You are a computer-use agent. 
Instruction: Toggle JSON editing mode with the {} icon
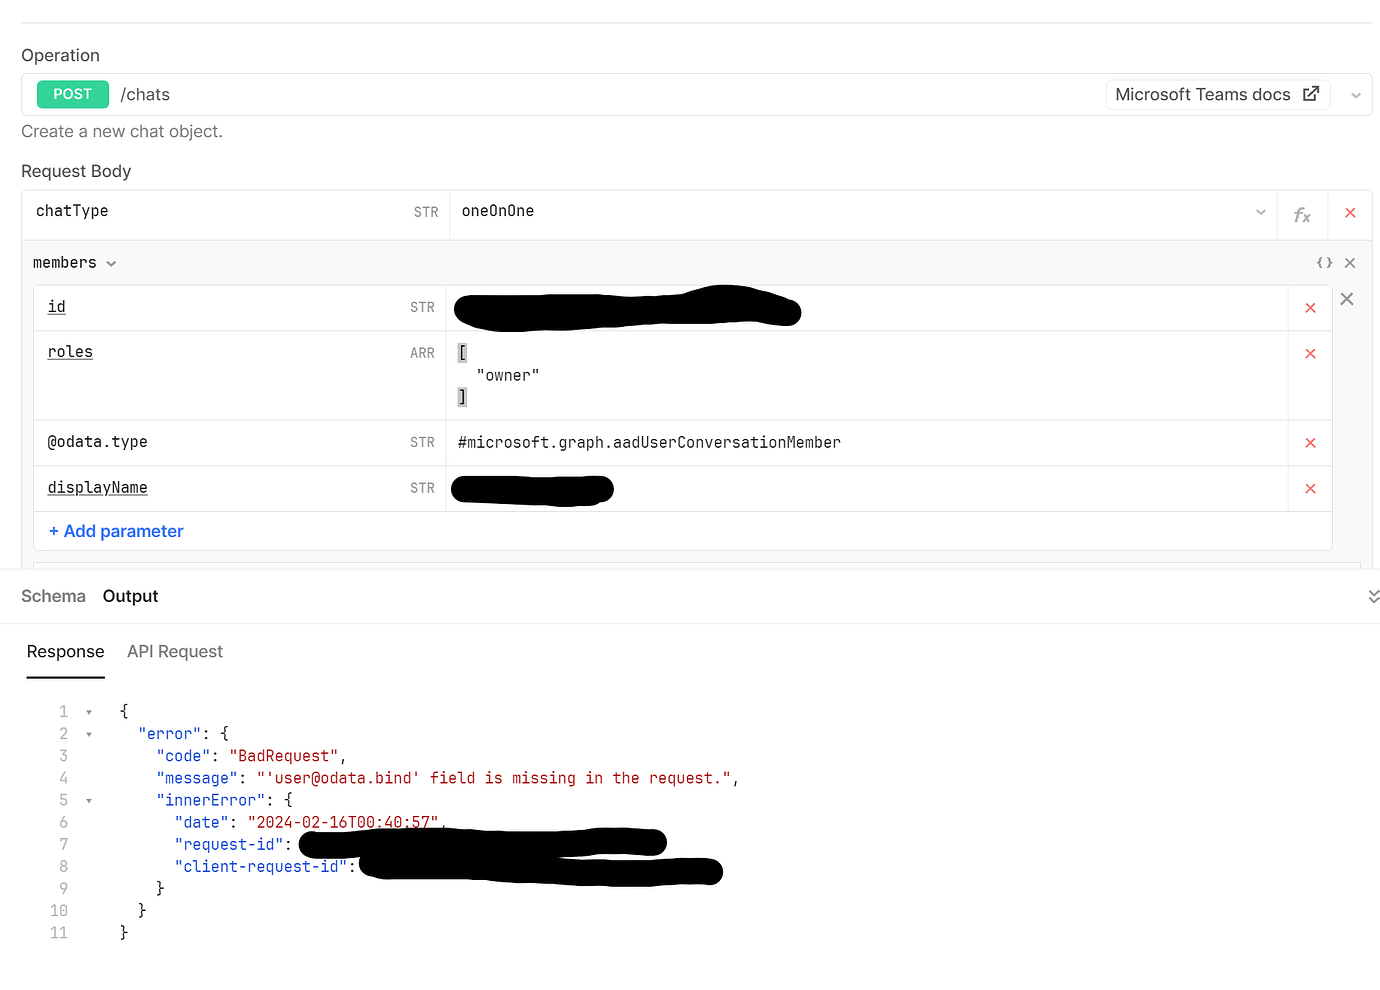coord(1324,262)
